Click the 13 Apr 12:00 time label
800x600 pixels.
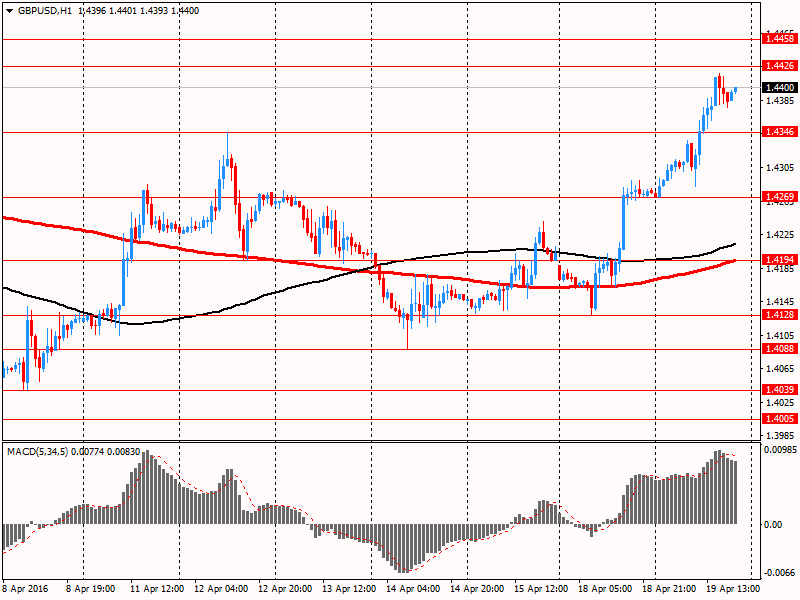click(349, 588)
